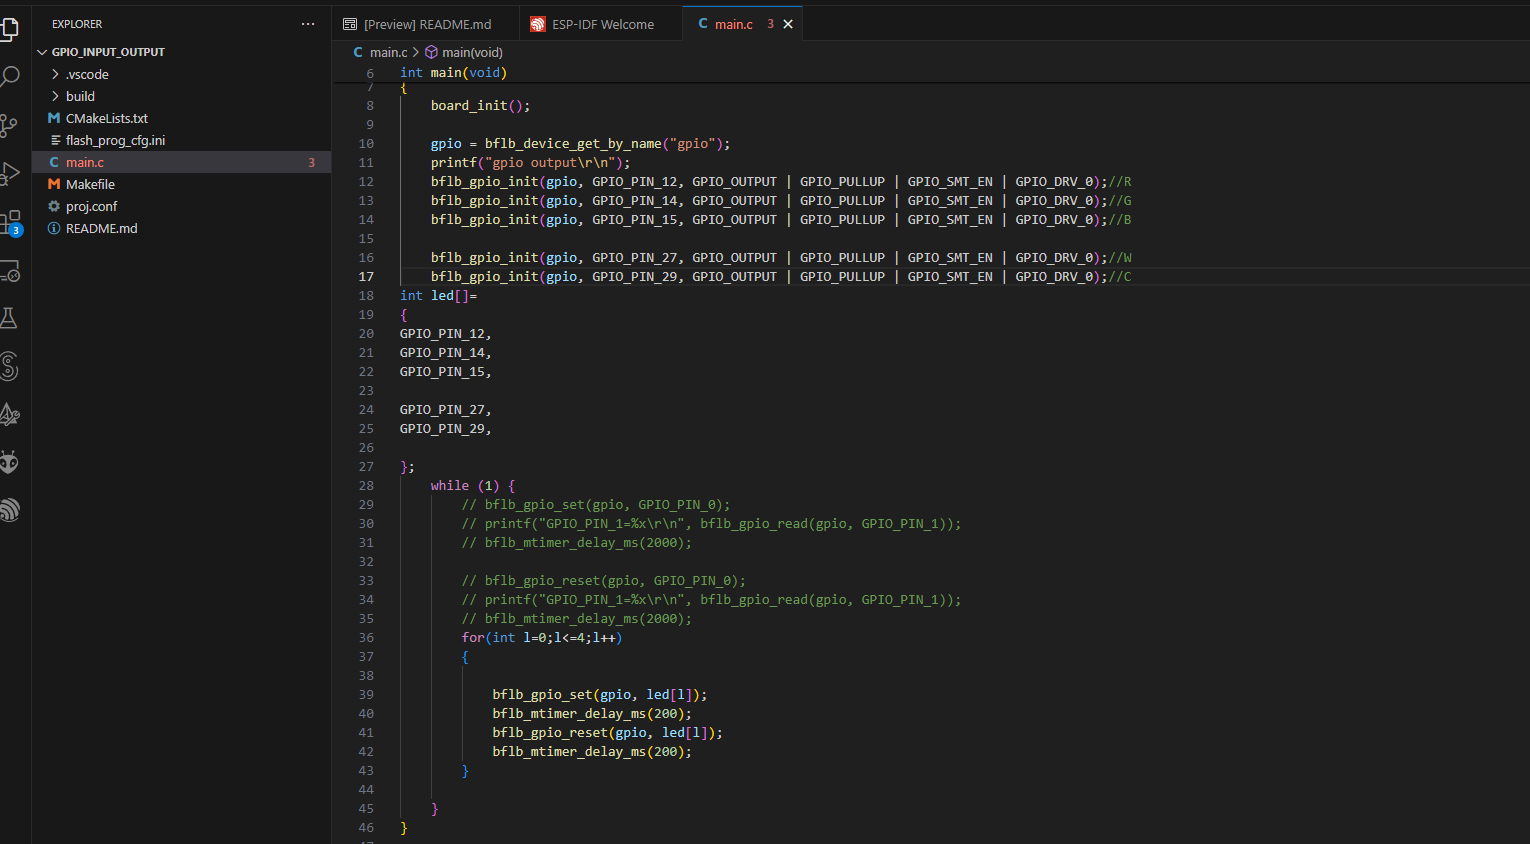Open the Testing flask icon
This screenshot has width=1530, height=844.
click(x=9, y=318)
